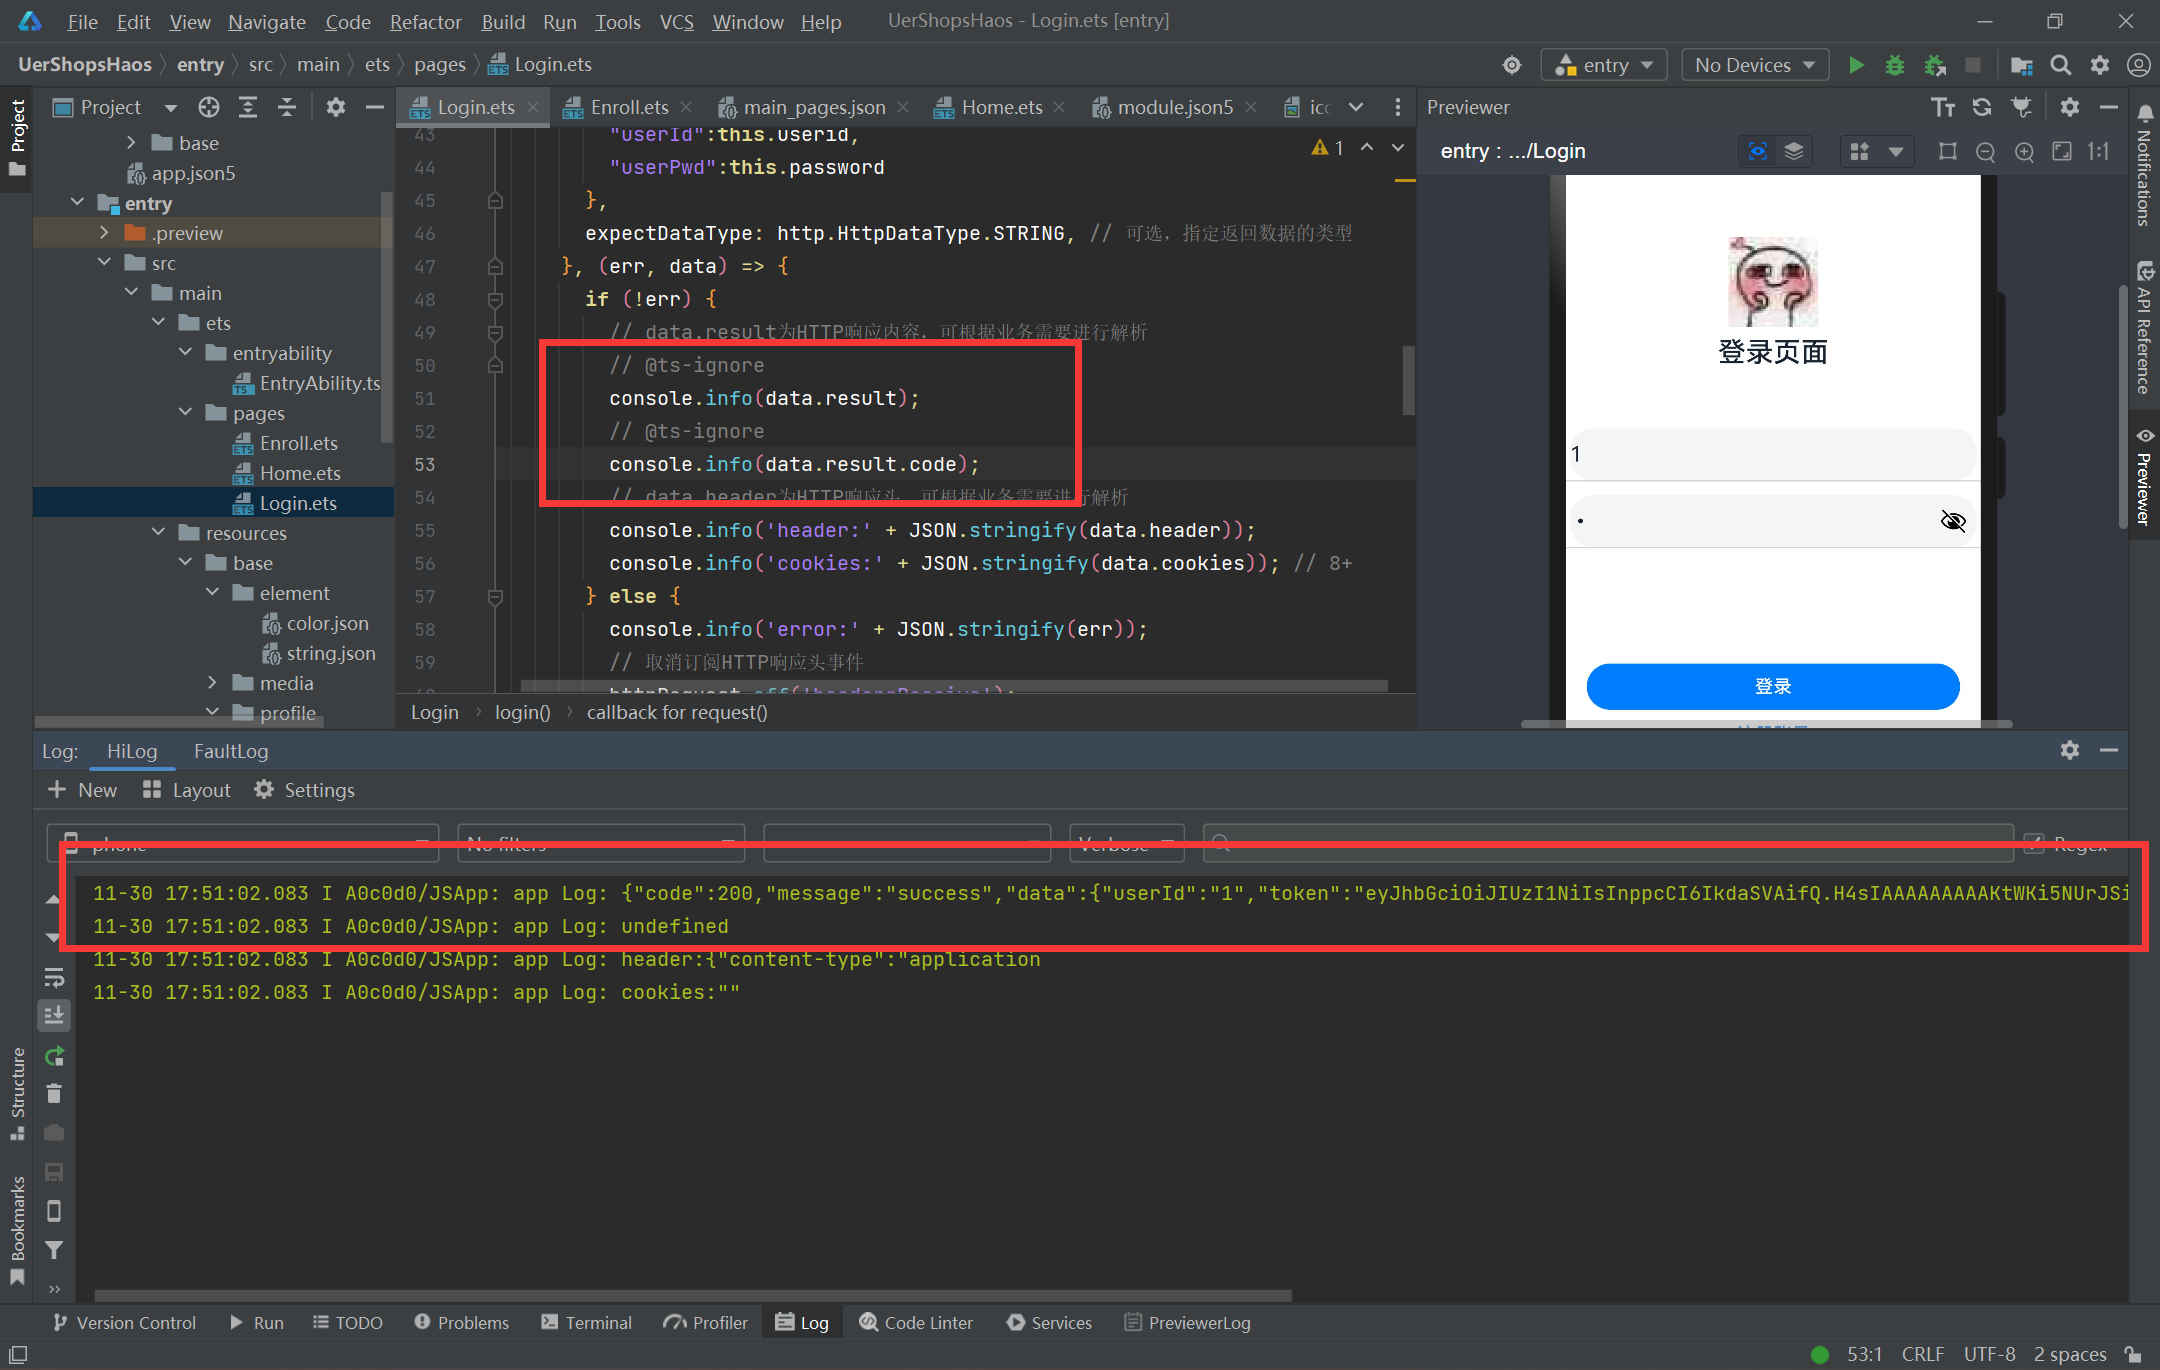Toggle scroll-to-end in the log sidebar
The height and width of the screenshot is (1370, 2160).
(54, 1015)
